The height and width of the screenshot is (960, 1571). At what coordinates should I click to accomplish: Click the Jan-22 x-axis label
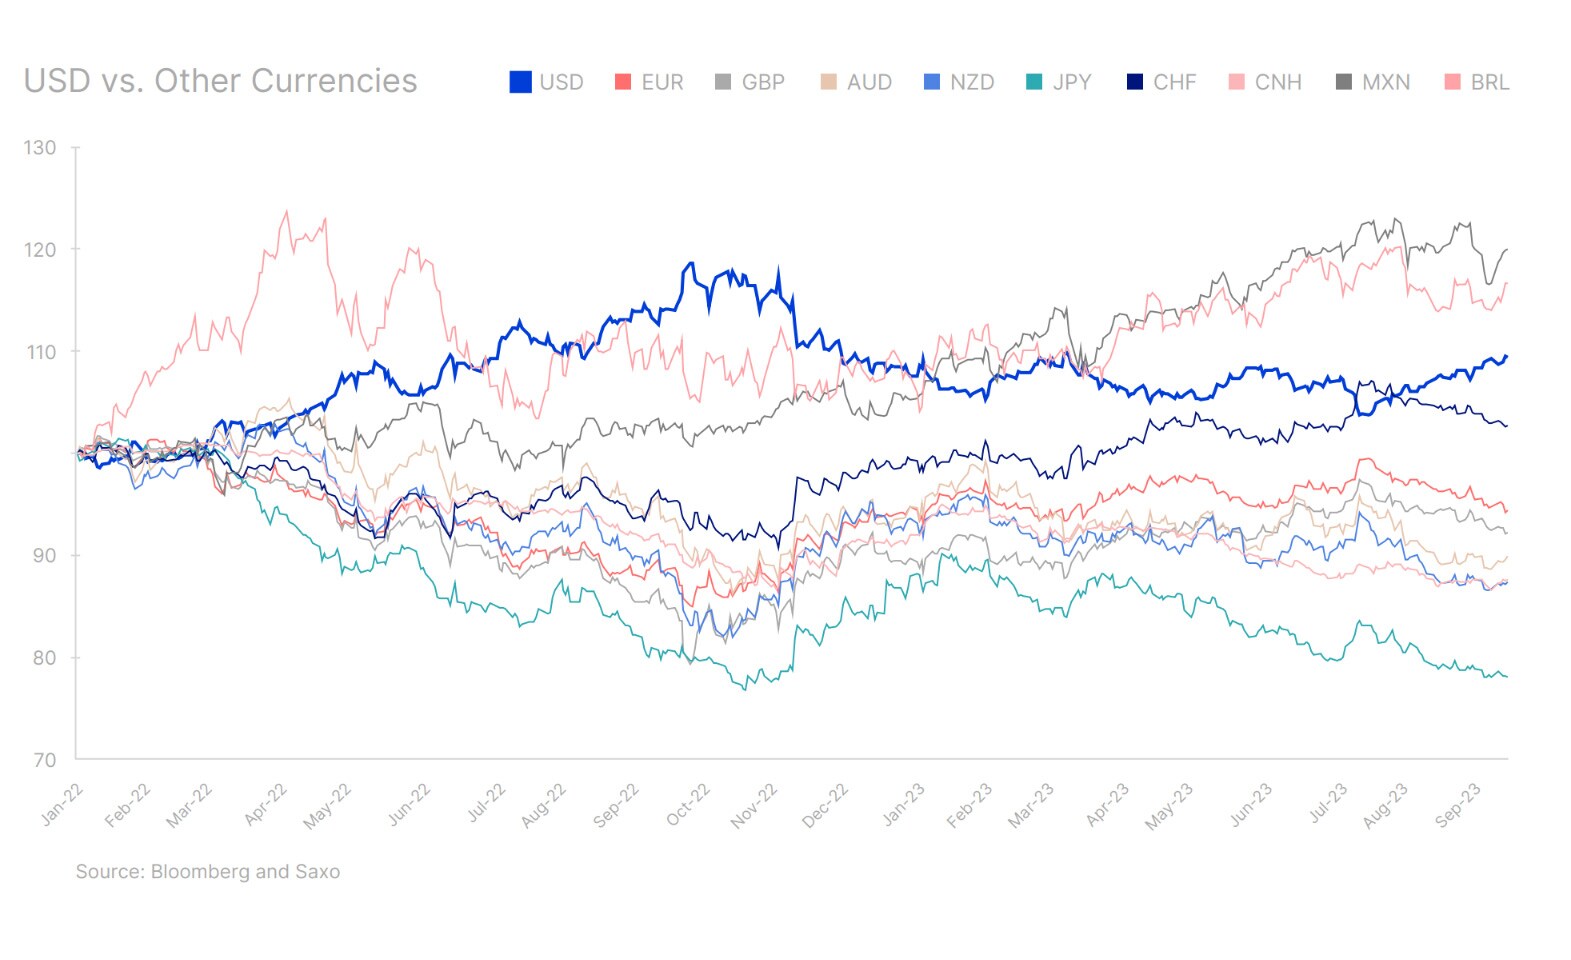62,805
